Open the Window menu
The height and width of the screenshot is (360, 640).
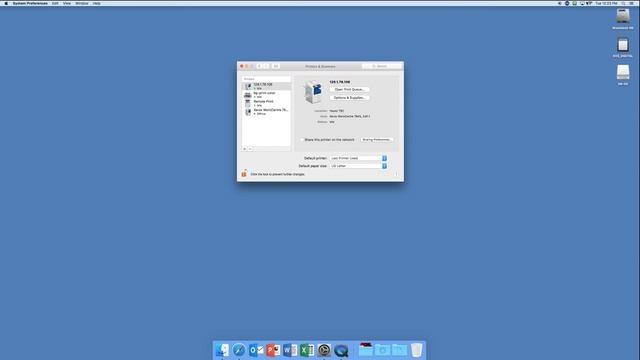[82, 3]
